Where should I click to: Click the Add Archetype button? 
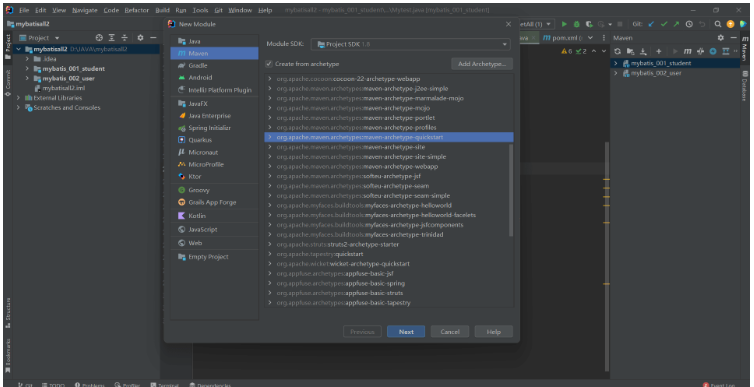coord(482,63)
